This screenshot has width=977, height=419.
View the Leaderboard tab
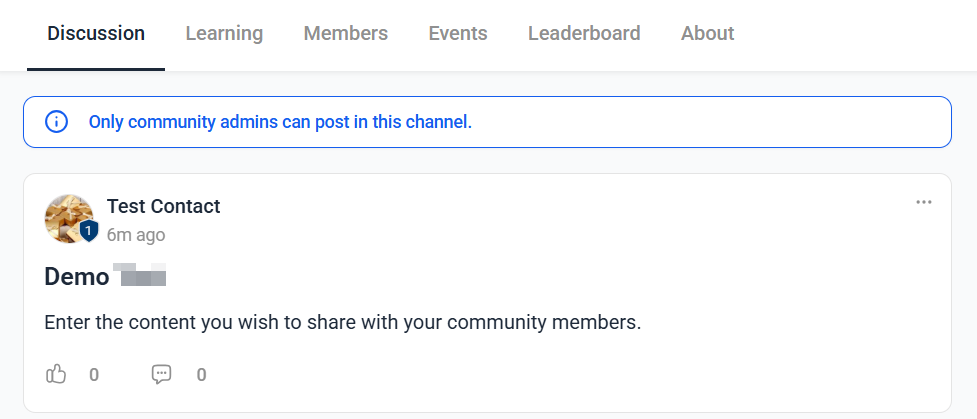(x=584, y=33)
